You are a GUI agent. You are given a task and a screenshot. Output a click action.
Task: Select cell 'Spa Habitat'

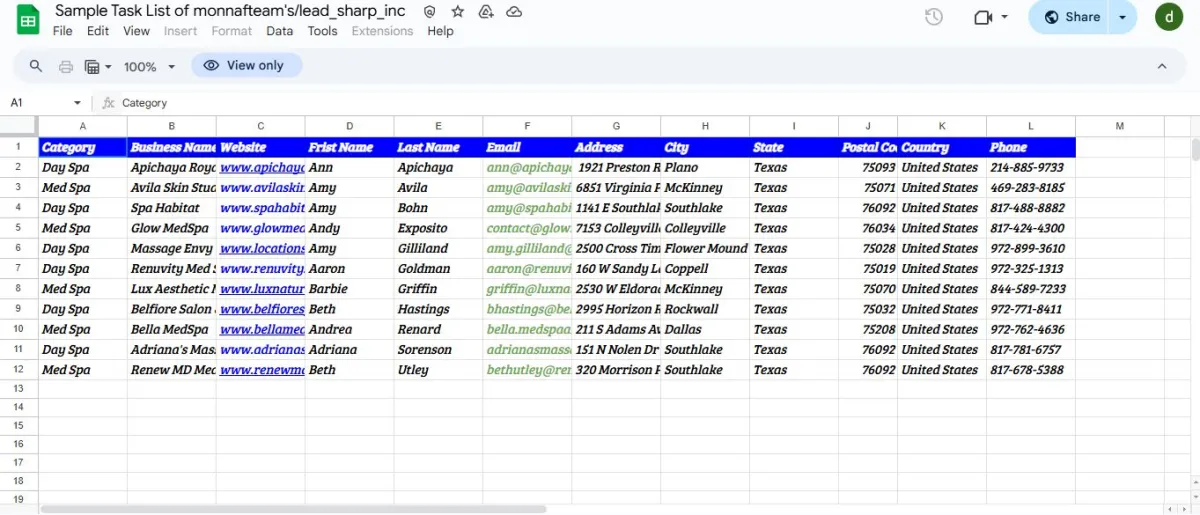tap(172, 208)
